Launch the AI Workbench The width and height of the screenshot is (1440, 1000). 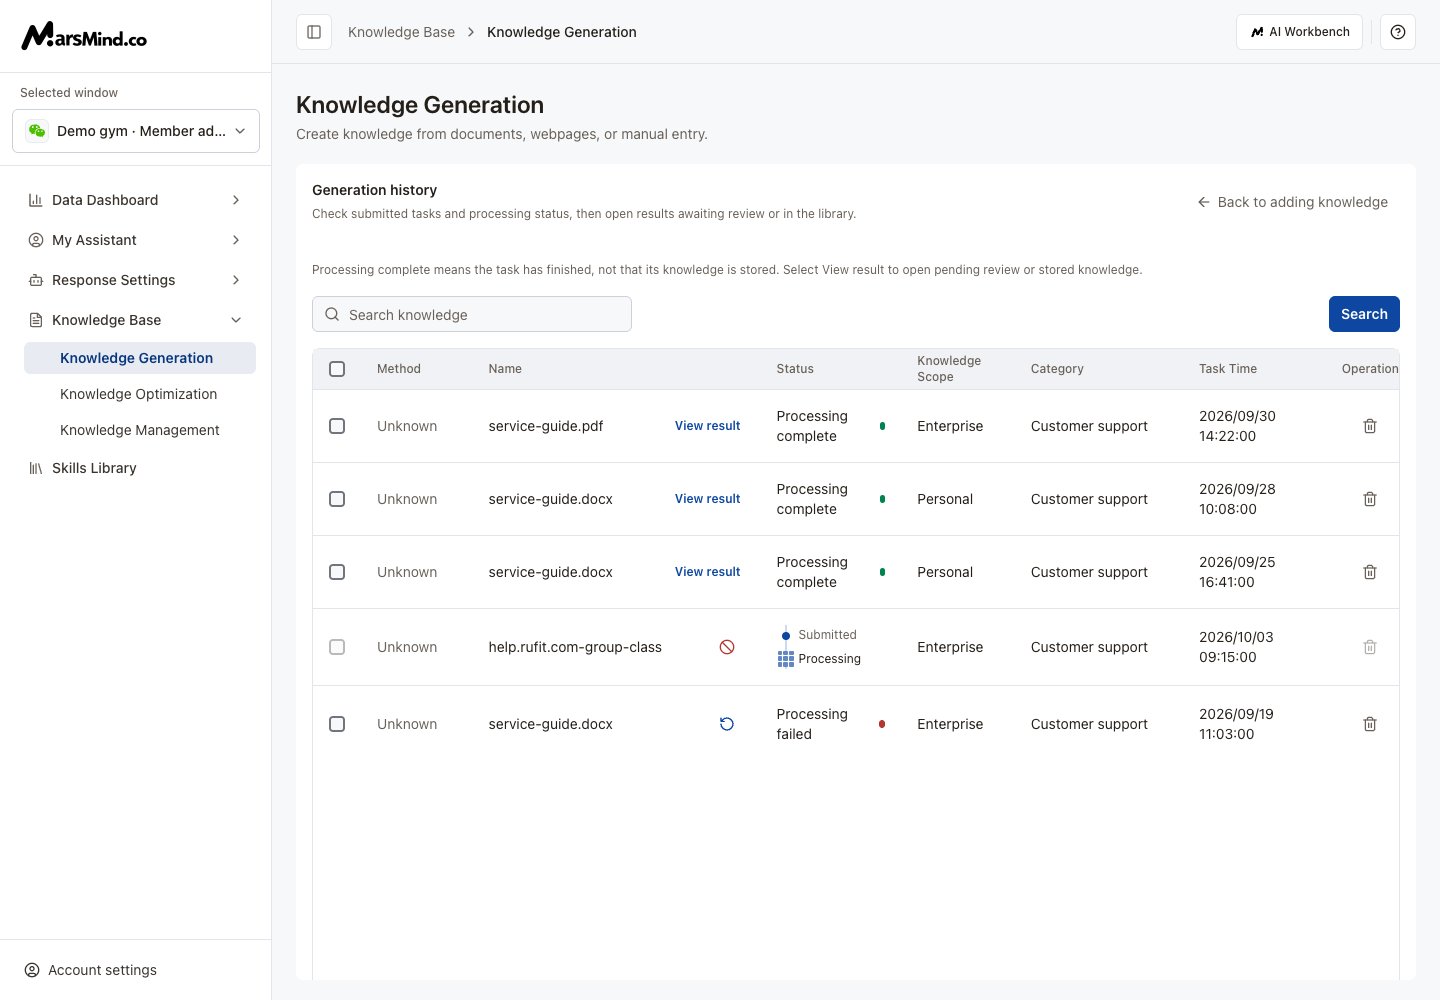point(1299,32)
